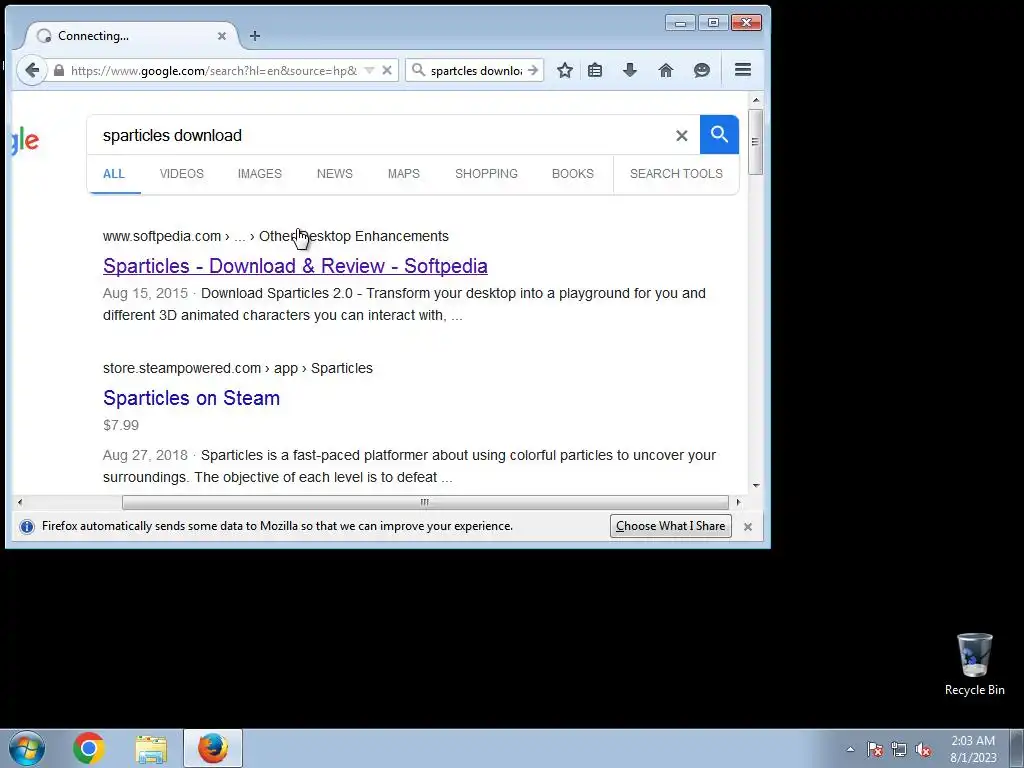Open the Sparticles on Steam link

[x=191, y=398]
